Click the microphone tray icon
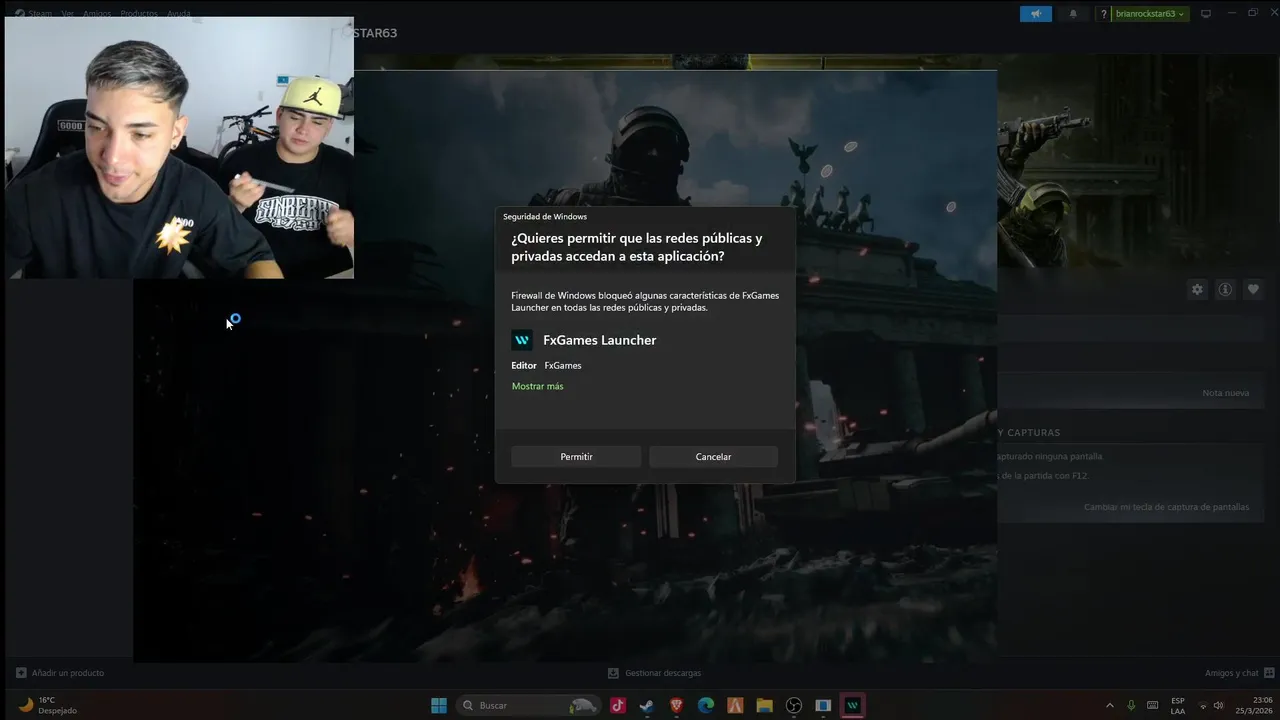Screen dimensions: 1280x720 [x=1131, y=705]
